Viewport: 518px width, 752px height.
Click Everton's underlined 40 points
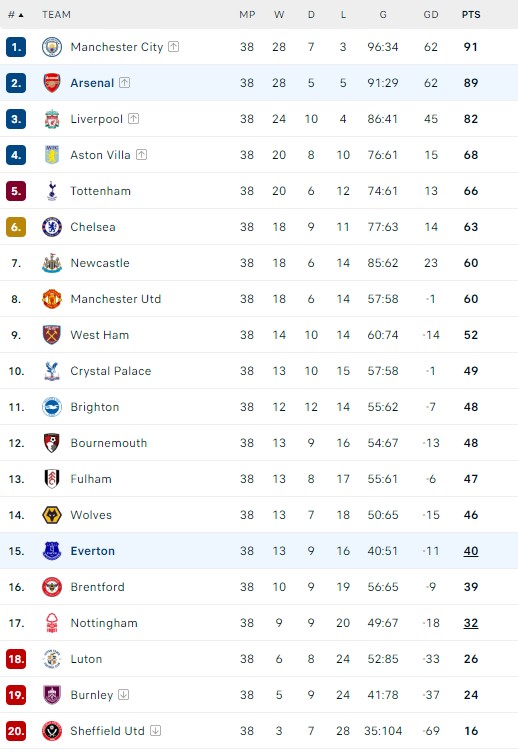click(x=471, y=551)
